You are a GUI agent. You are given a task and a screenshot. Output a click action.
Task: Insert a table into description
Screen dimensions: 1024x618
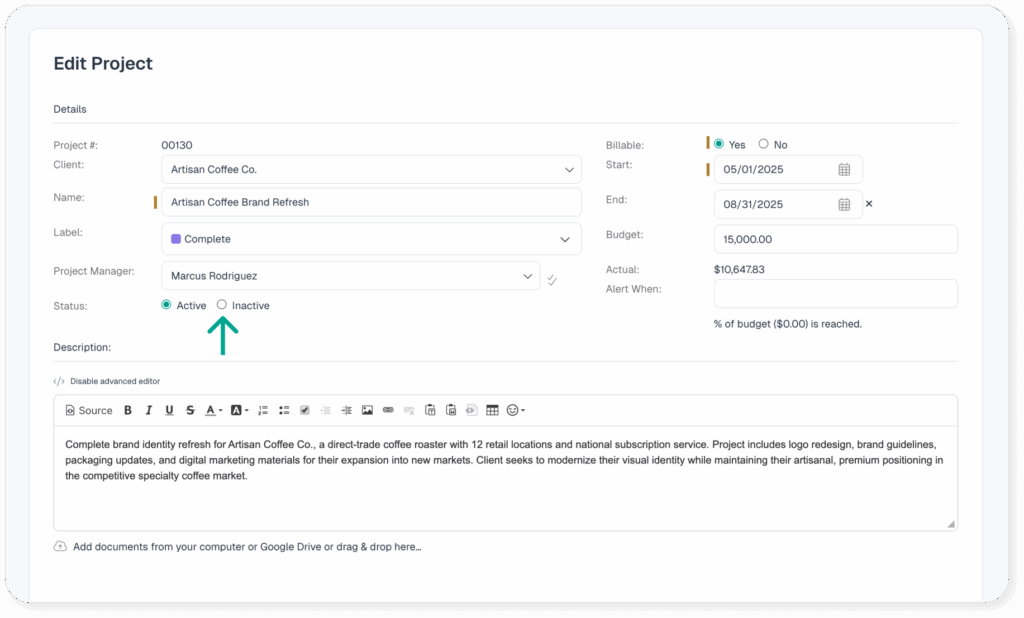click(x=492, y=410)
